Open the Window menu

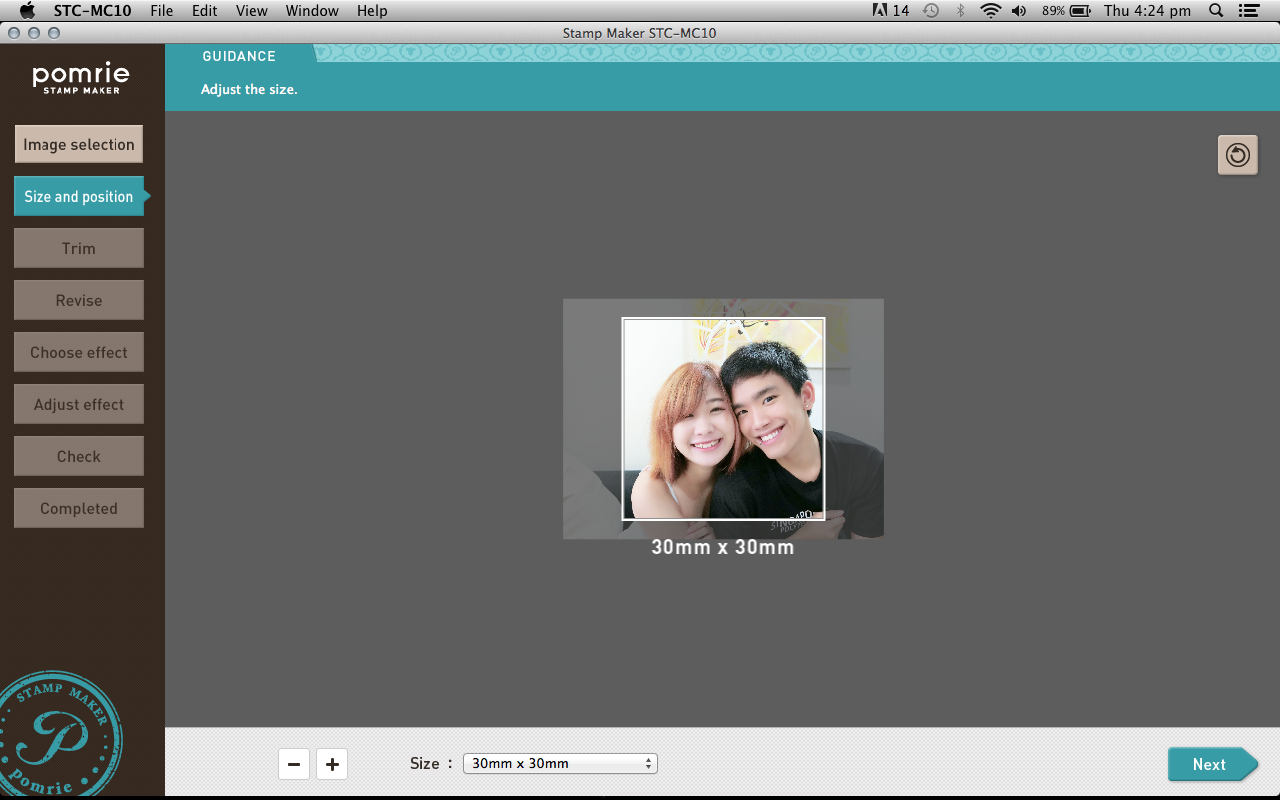312,11
